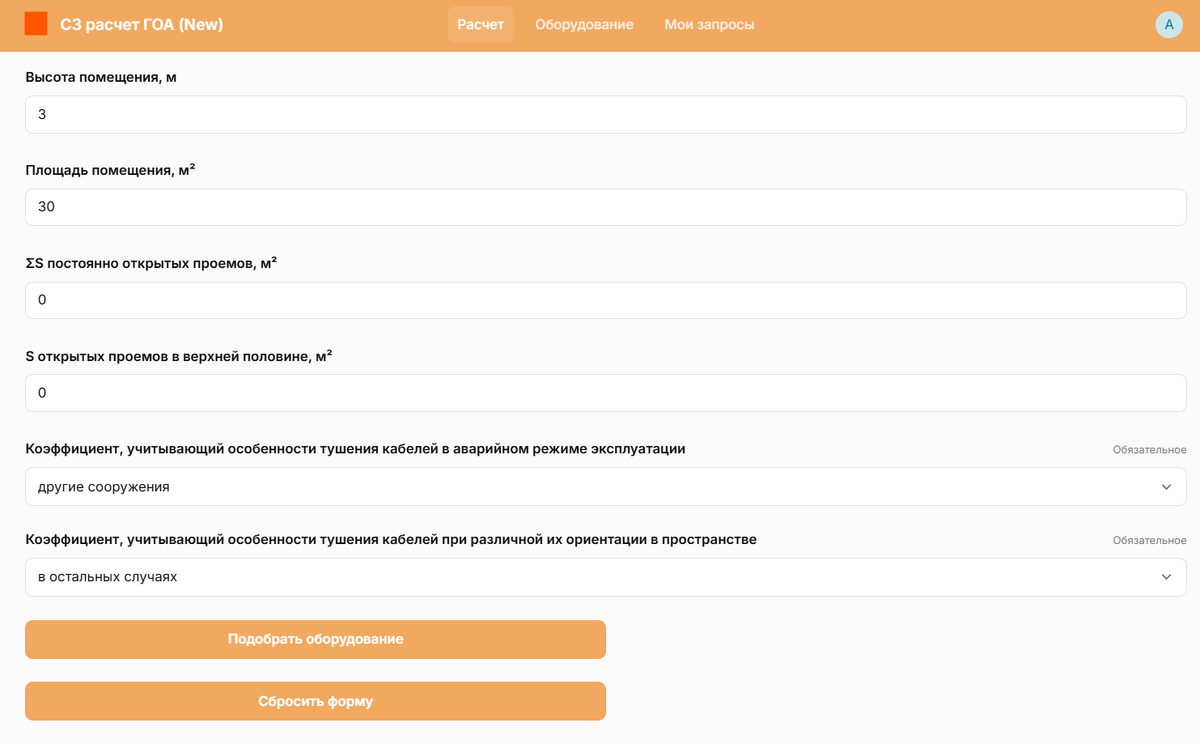The height and width of the screenshot is (744, 1200).
Task: Click the Сбросить форму button
Action: [x=315, y=701]
